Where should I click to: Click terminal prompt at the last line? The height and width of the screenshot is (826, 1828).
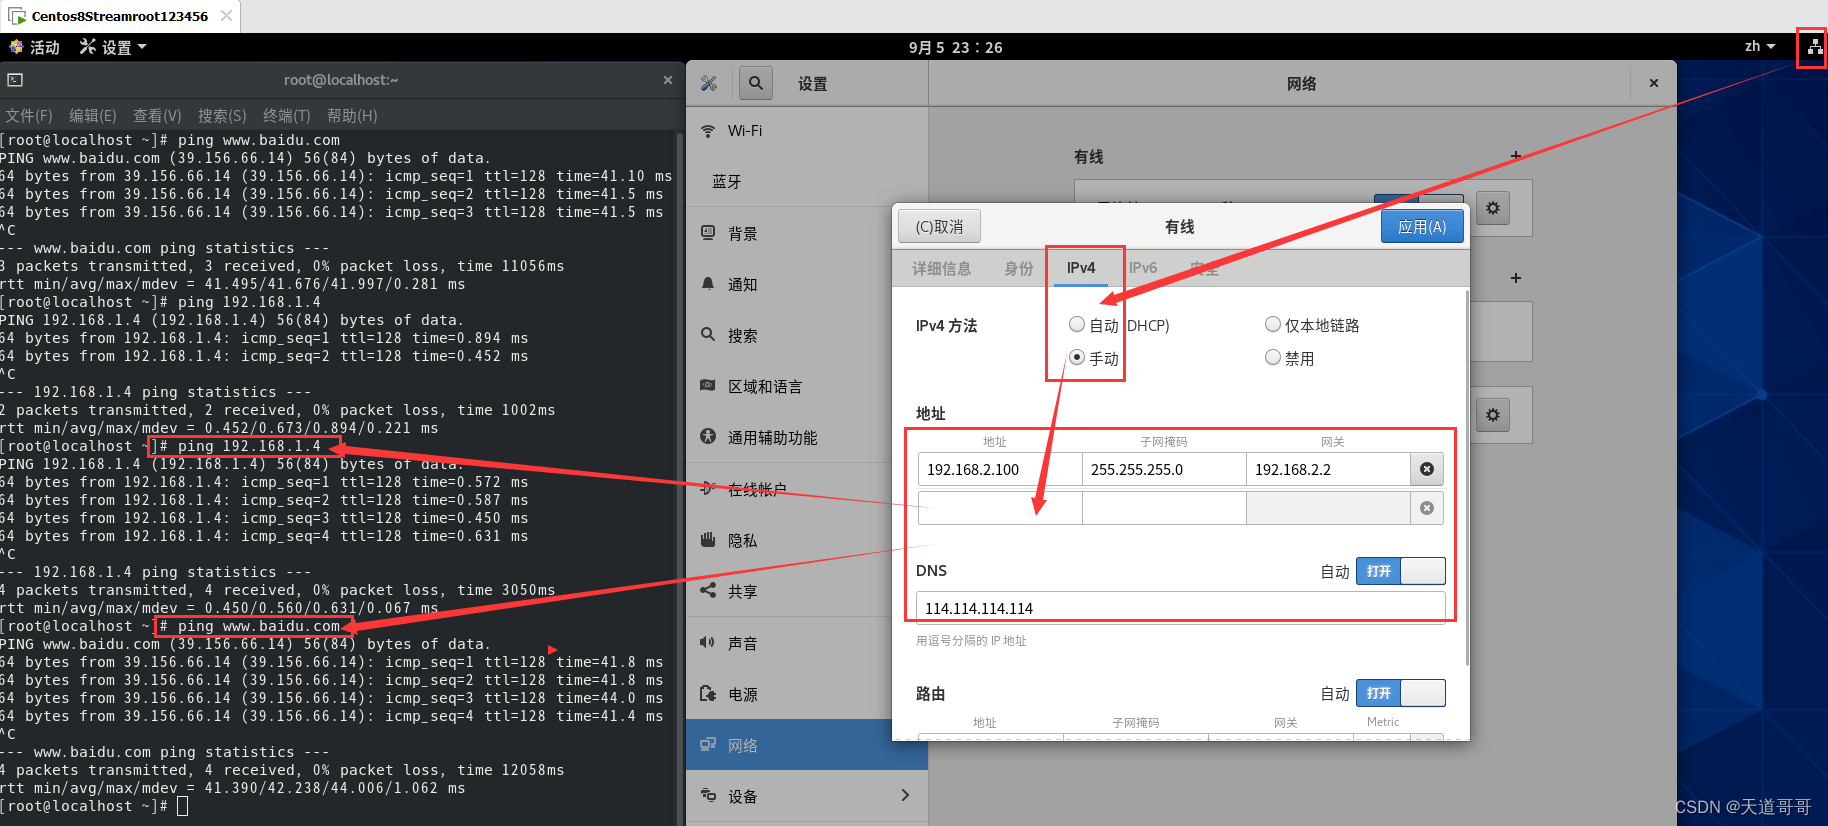tap(182, 806)
